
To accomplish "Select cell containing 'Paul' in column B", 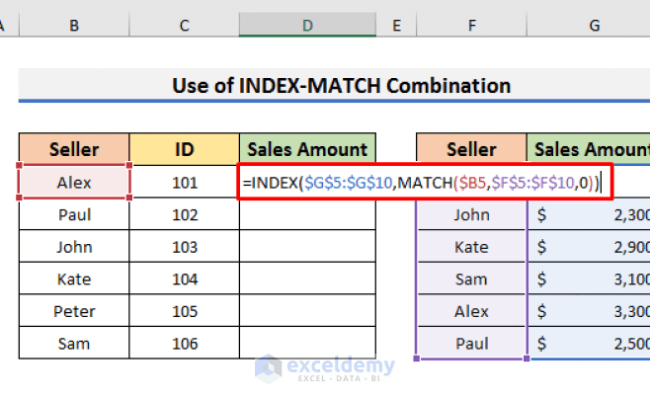I will pos(74,214).
